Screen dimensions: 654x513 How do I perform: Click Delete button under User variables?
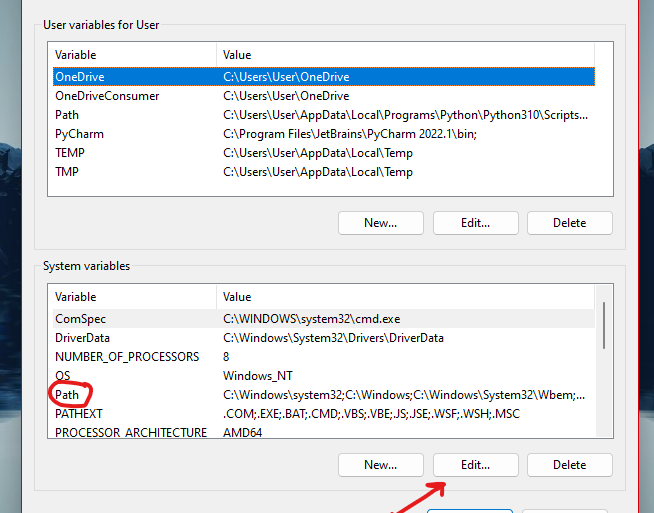pyautogui.click(x=570, y=223)
